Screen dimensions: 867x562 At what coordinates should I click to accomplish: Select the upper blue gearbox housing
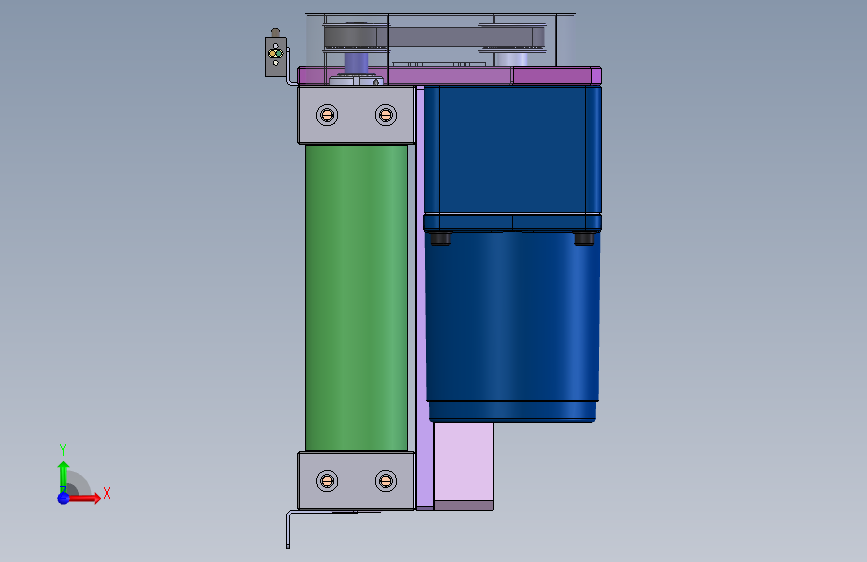point(513,149)
